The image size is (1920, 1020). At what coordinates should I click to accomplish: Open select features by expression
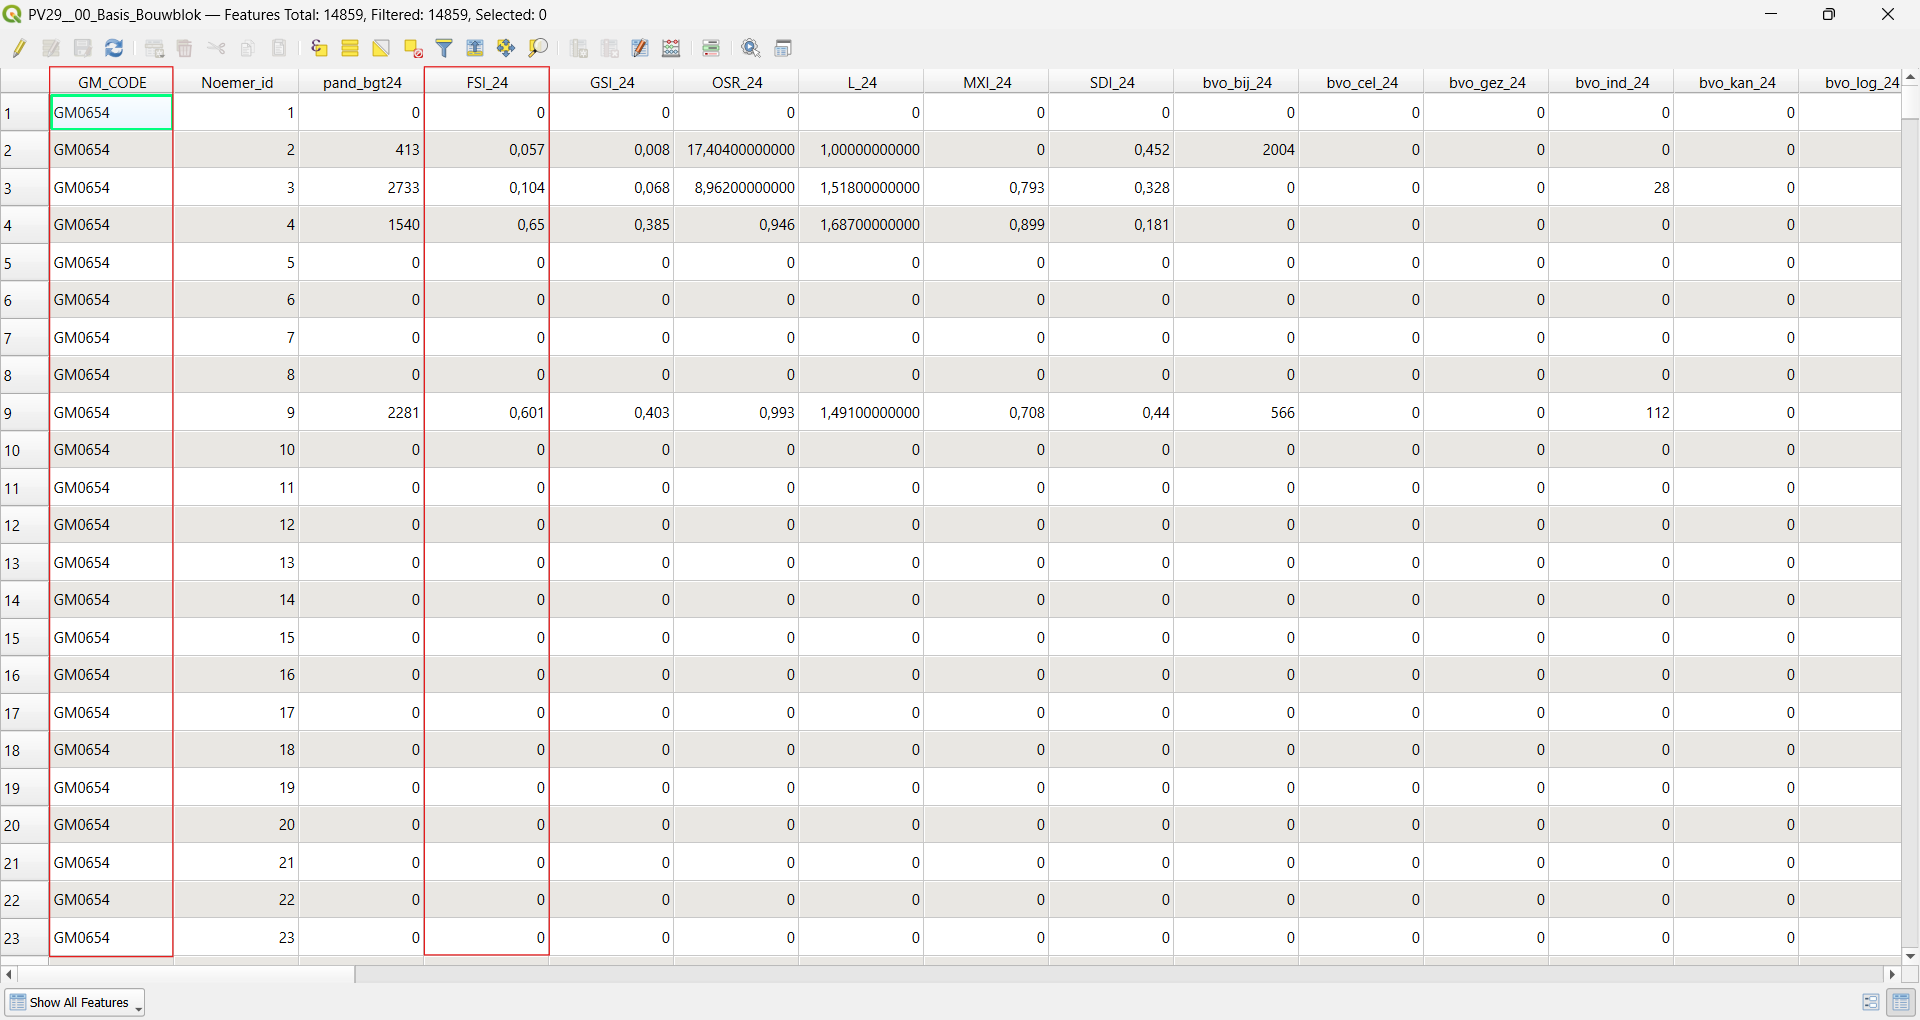click(x=319, y=48)
